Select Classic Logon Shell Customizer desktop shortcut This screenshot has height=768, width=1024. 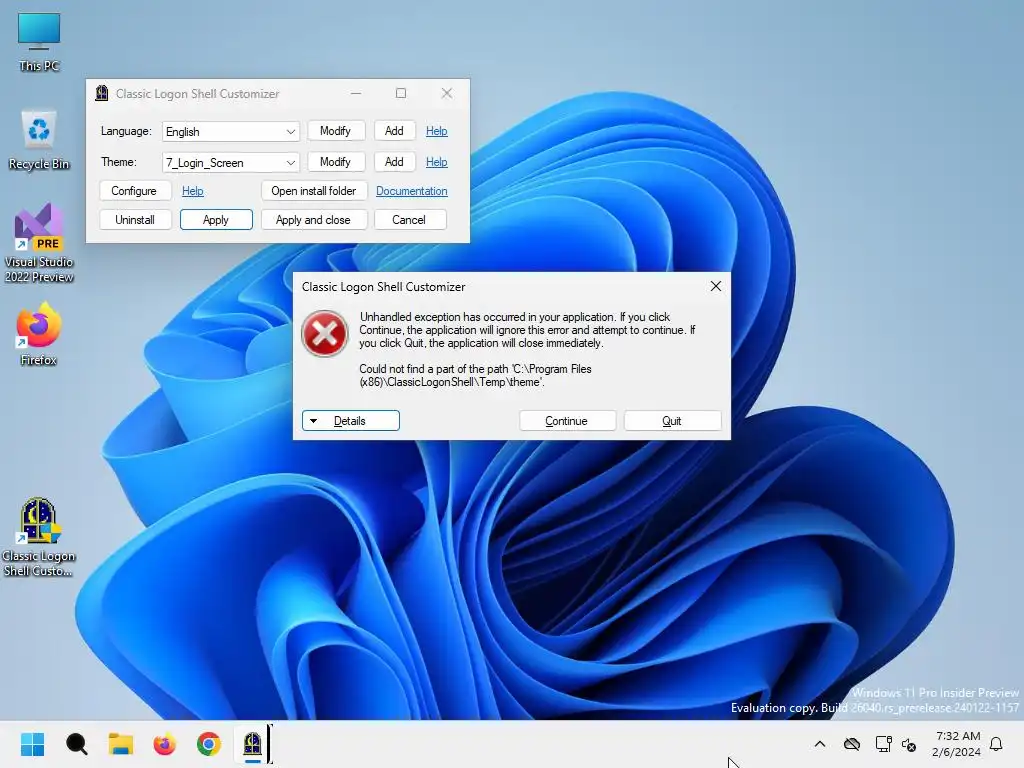pos(39,537)
